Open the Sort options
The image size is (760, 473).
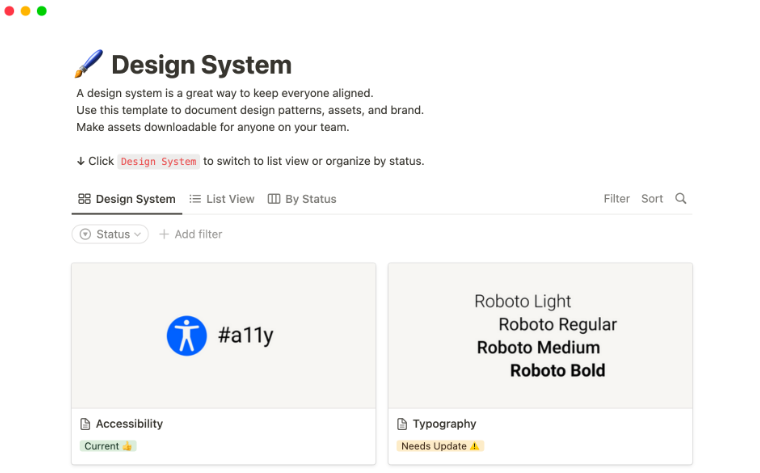click(x=652, y=199)
